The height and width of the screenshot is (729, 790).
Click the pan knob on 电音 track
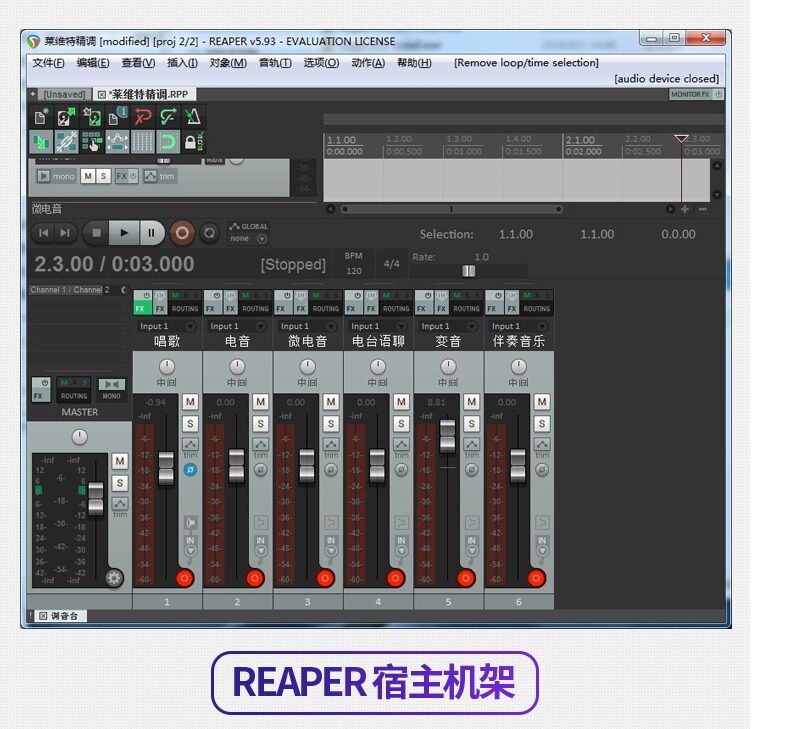pos(237,366)
